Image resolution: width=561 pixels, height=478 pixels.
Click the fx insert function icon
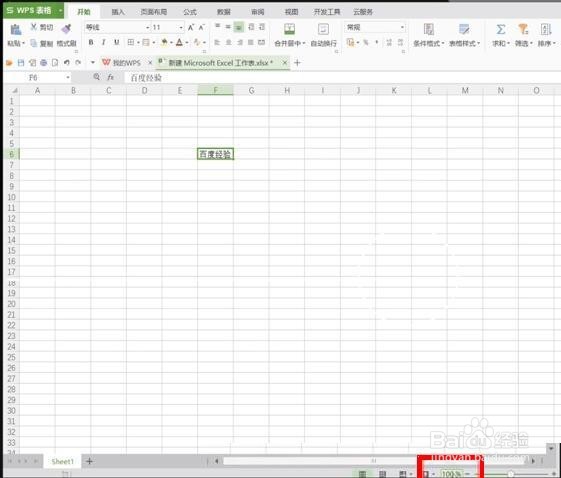pos(111,77)
